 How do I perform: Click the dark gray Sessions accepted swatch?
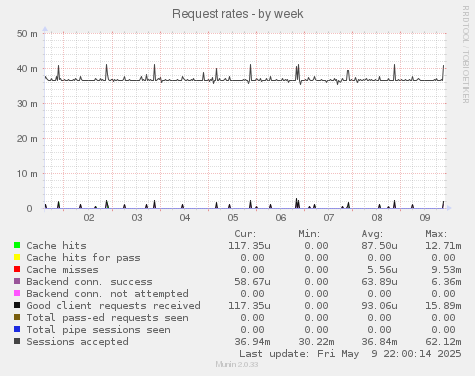17,341
